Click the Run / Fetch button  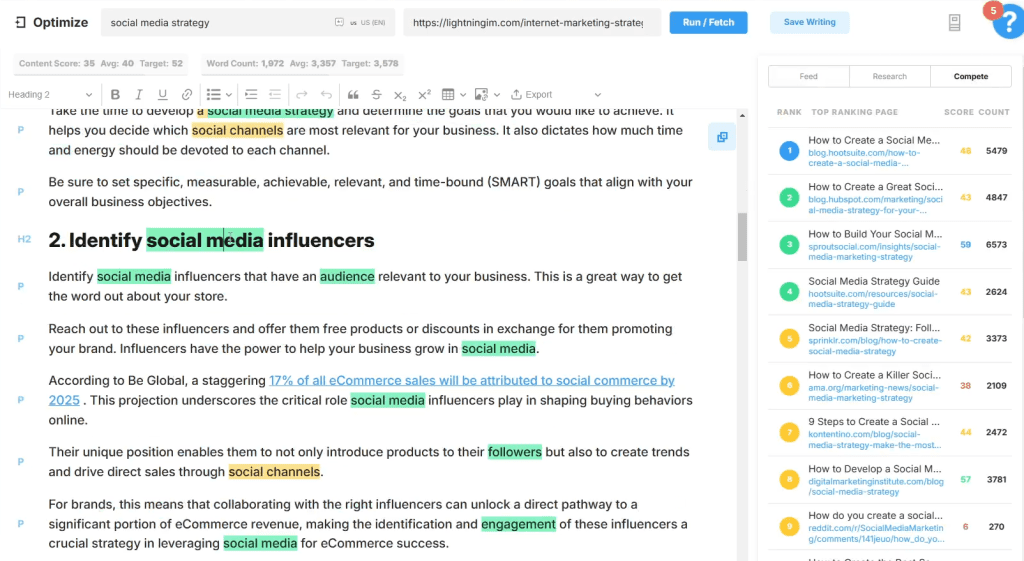click(708, 22)
